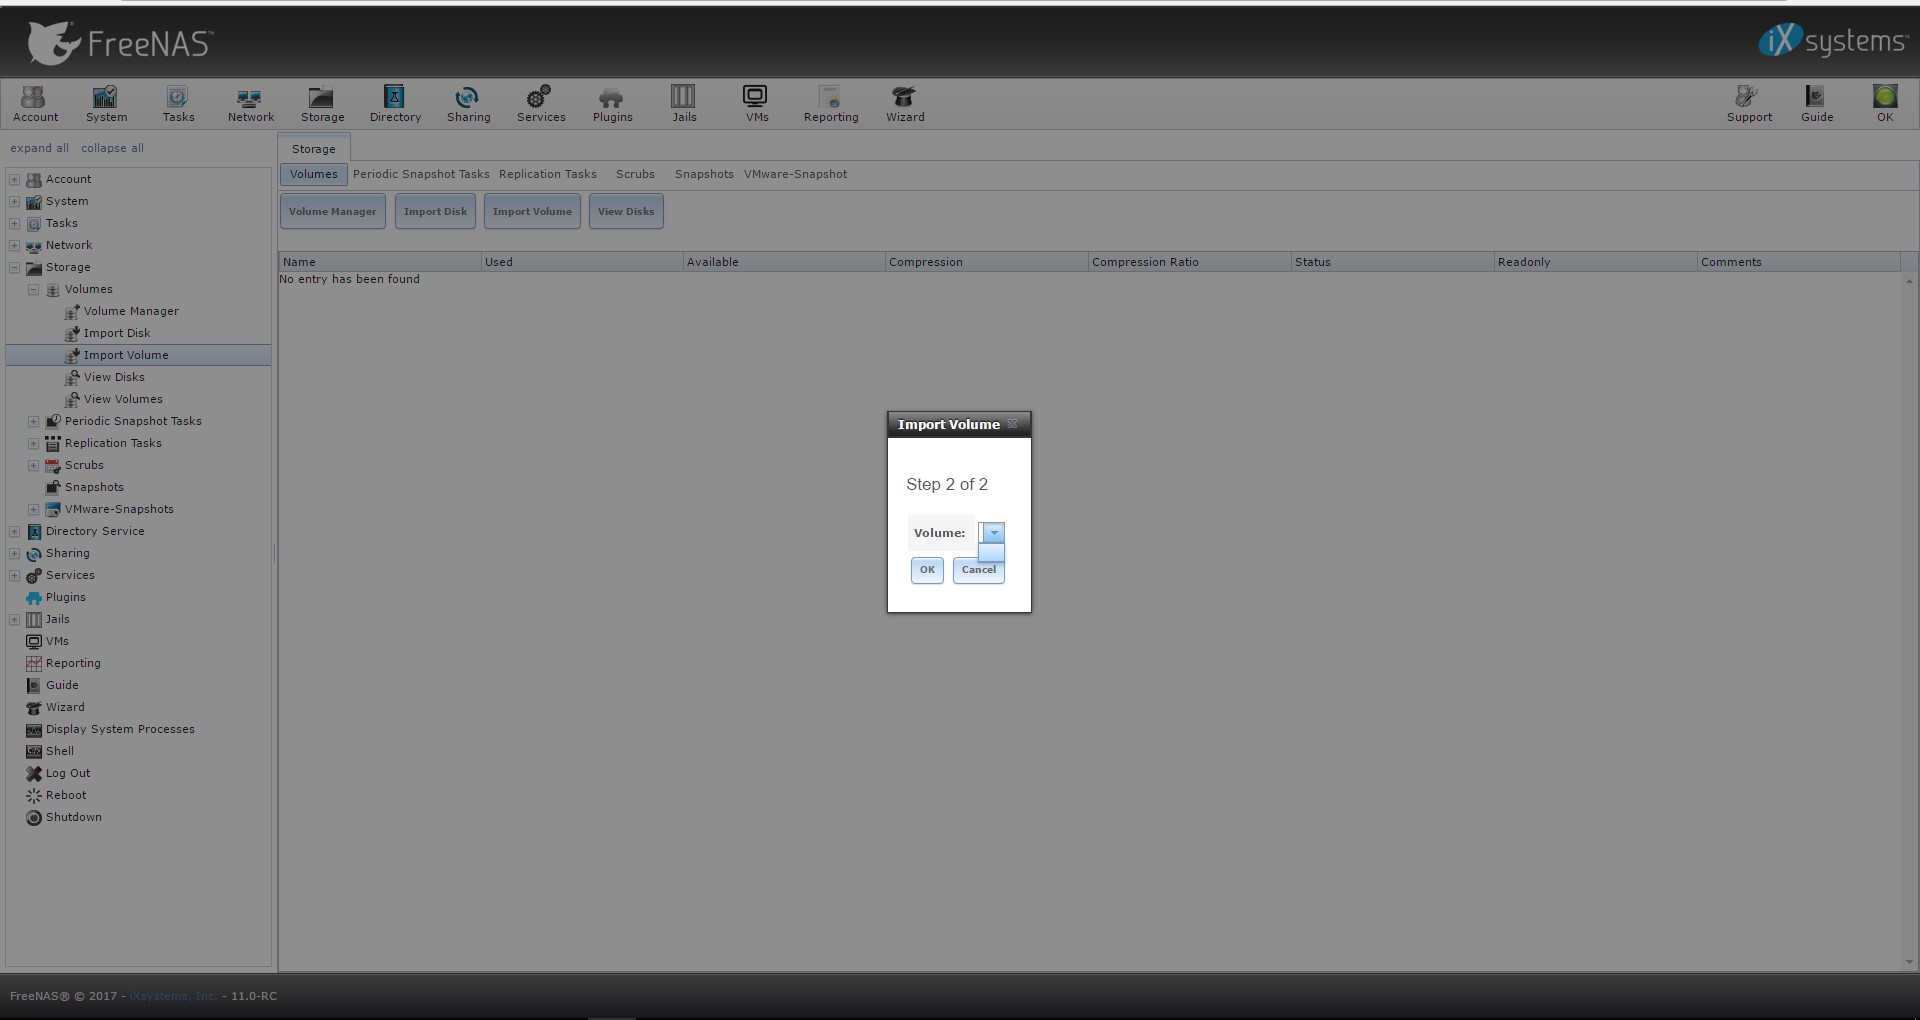Click the Display System Processes icon

tap(34, 729)
